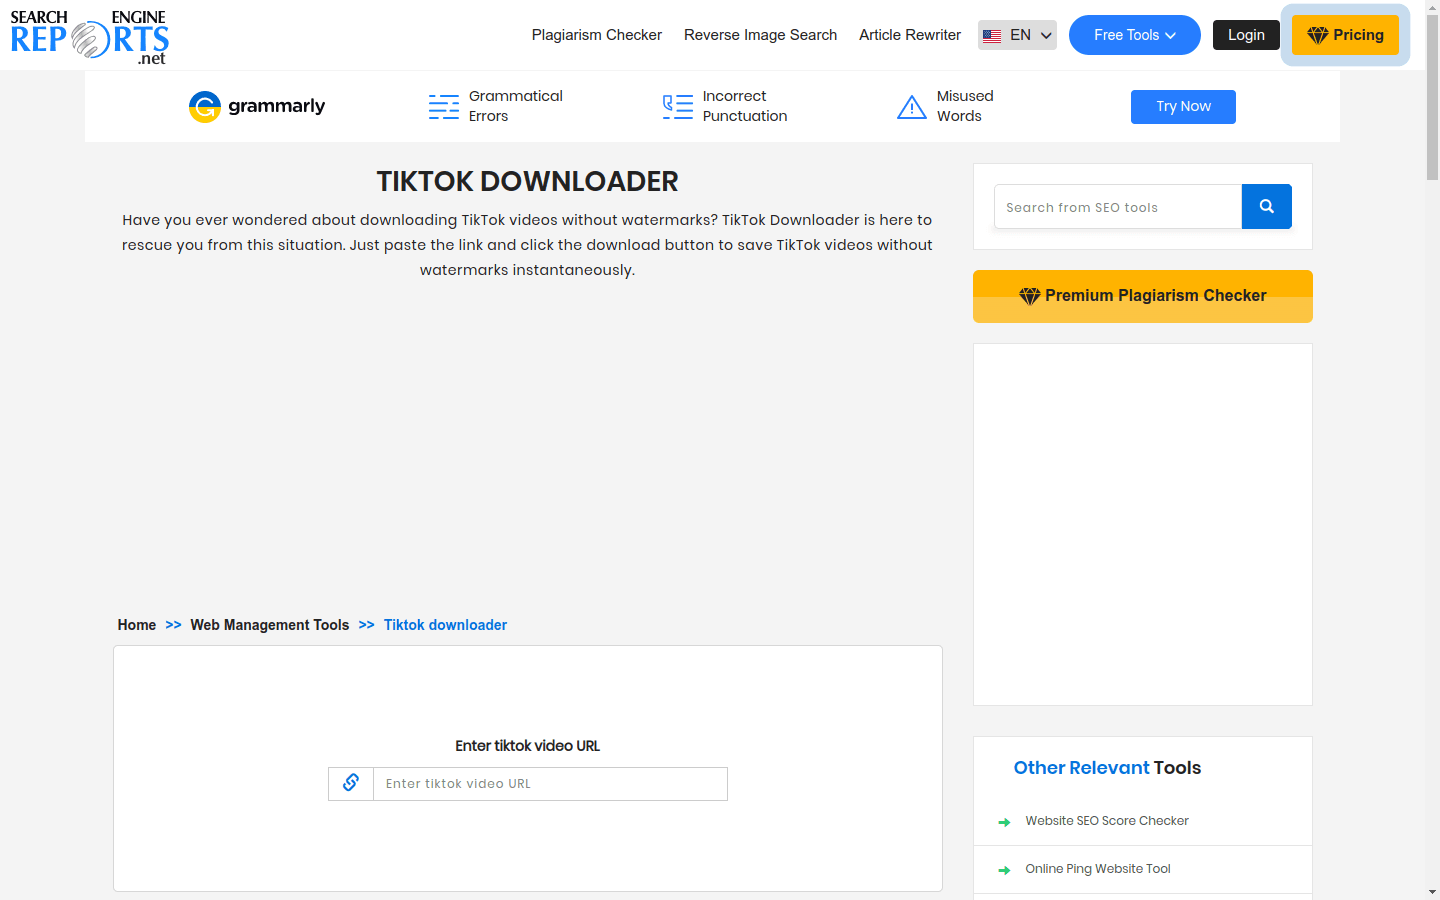This screenshot has height=900, width=1440.
Task: Click the green arrow beside Website SEO Score Checker
Action: pos(1004,821)
